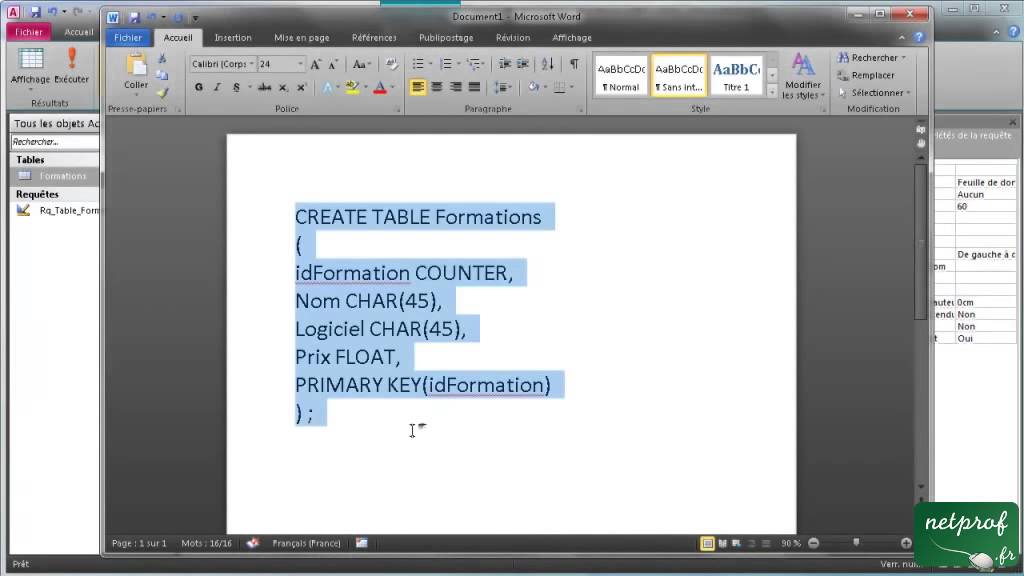
Task: Click Page : 1 sur 1 indicator
Action: tap(139, 543)
